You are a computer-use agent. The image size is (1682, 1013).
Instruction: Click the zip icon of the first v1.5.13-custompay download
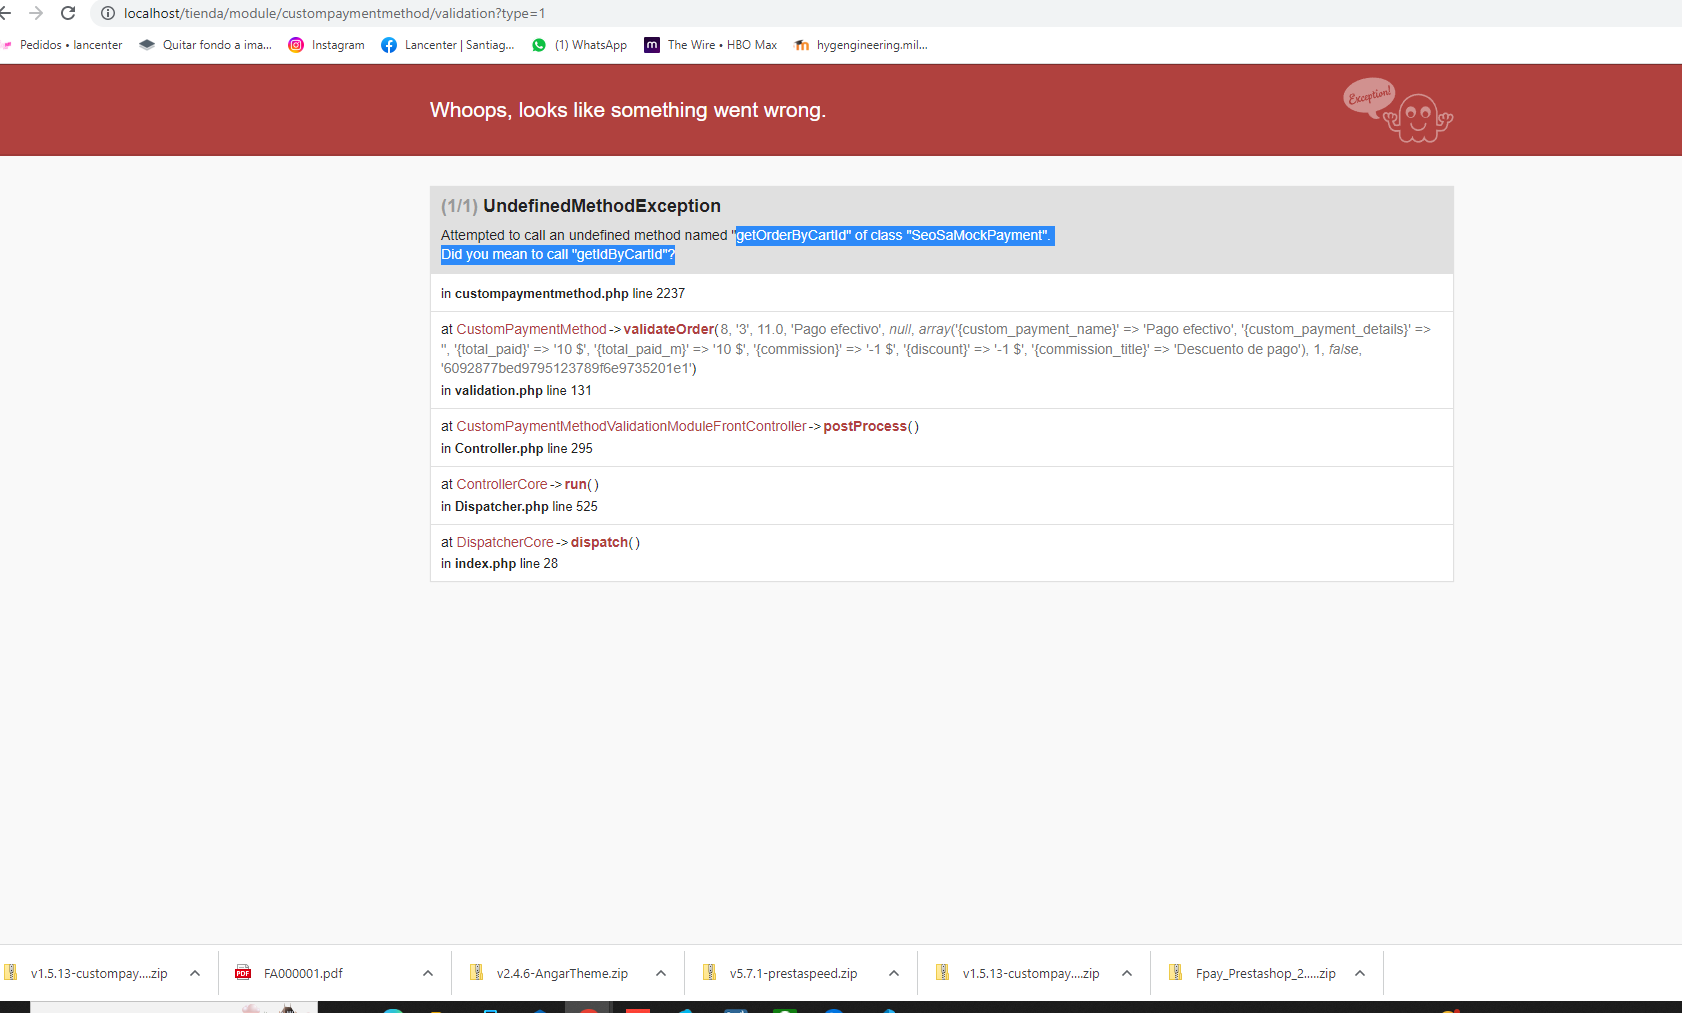click(11, 973)
